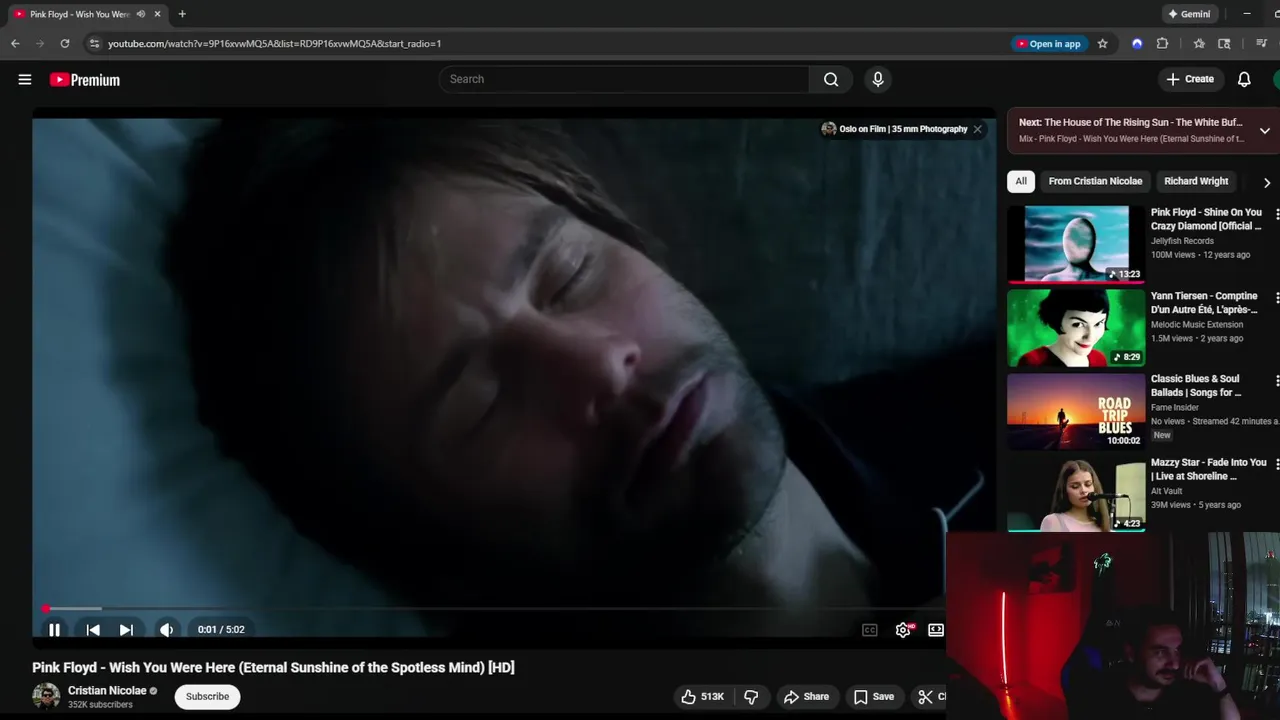Screen dimensions: 1280x720
Task: Create a clip with scissors button
Action: pos(929,697)
